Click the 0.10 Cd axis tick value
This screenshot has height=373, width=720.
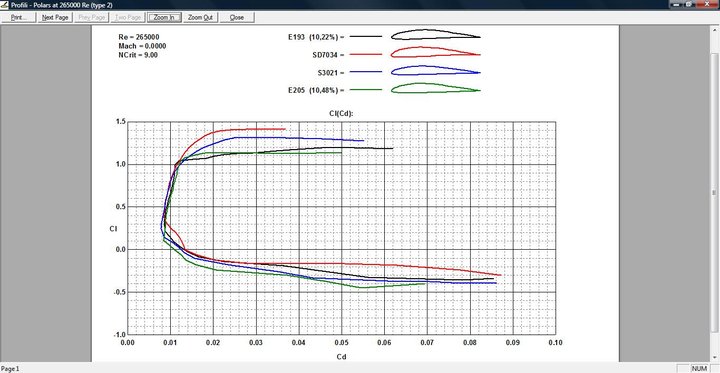555,342
